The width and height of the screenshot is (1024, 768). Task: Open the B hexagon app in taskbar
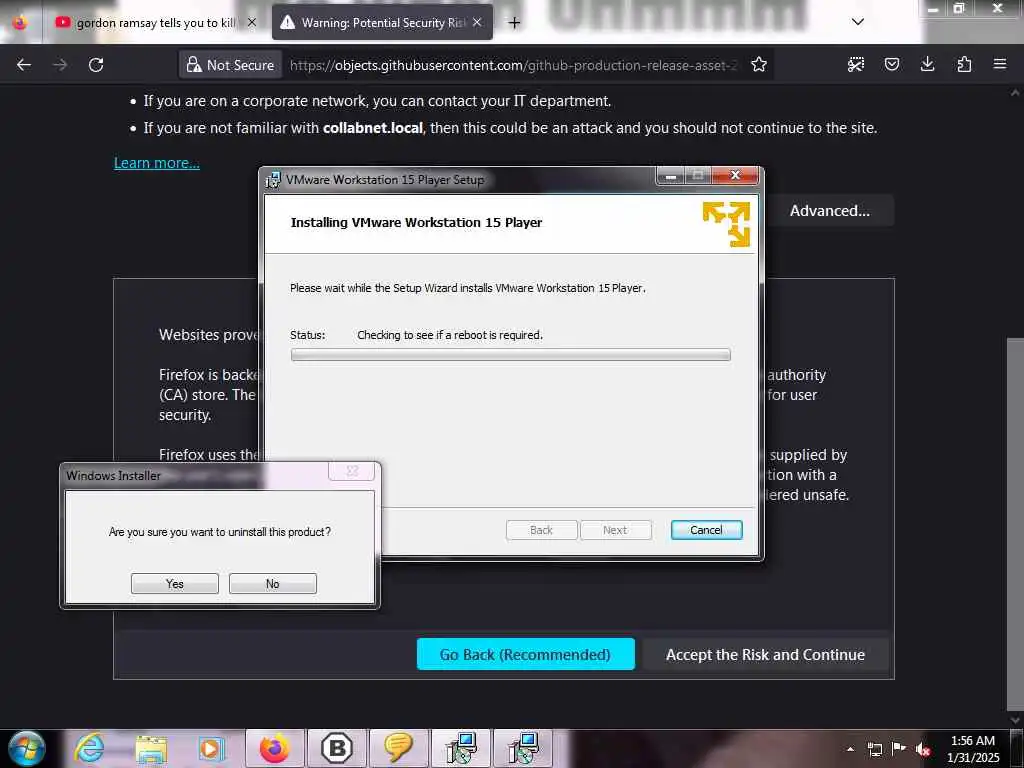coord(337,748)
